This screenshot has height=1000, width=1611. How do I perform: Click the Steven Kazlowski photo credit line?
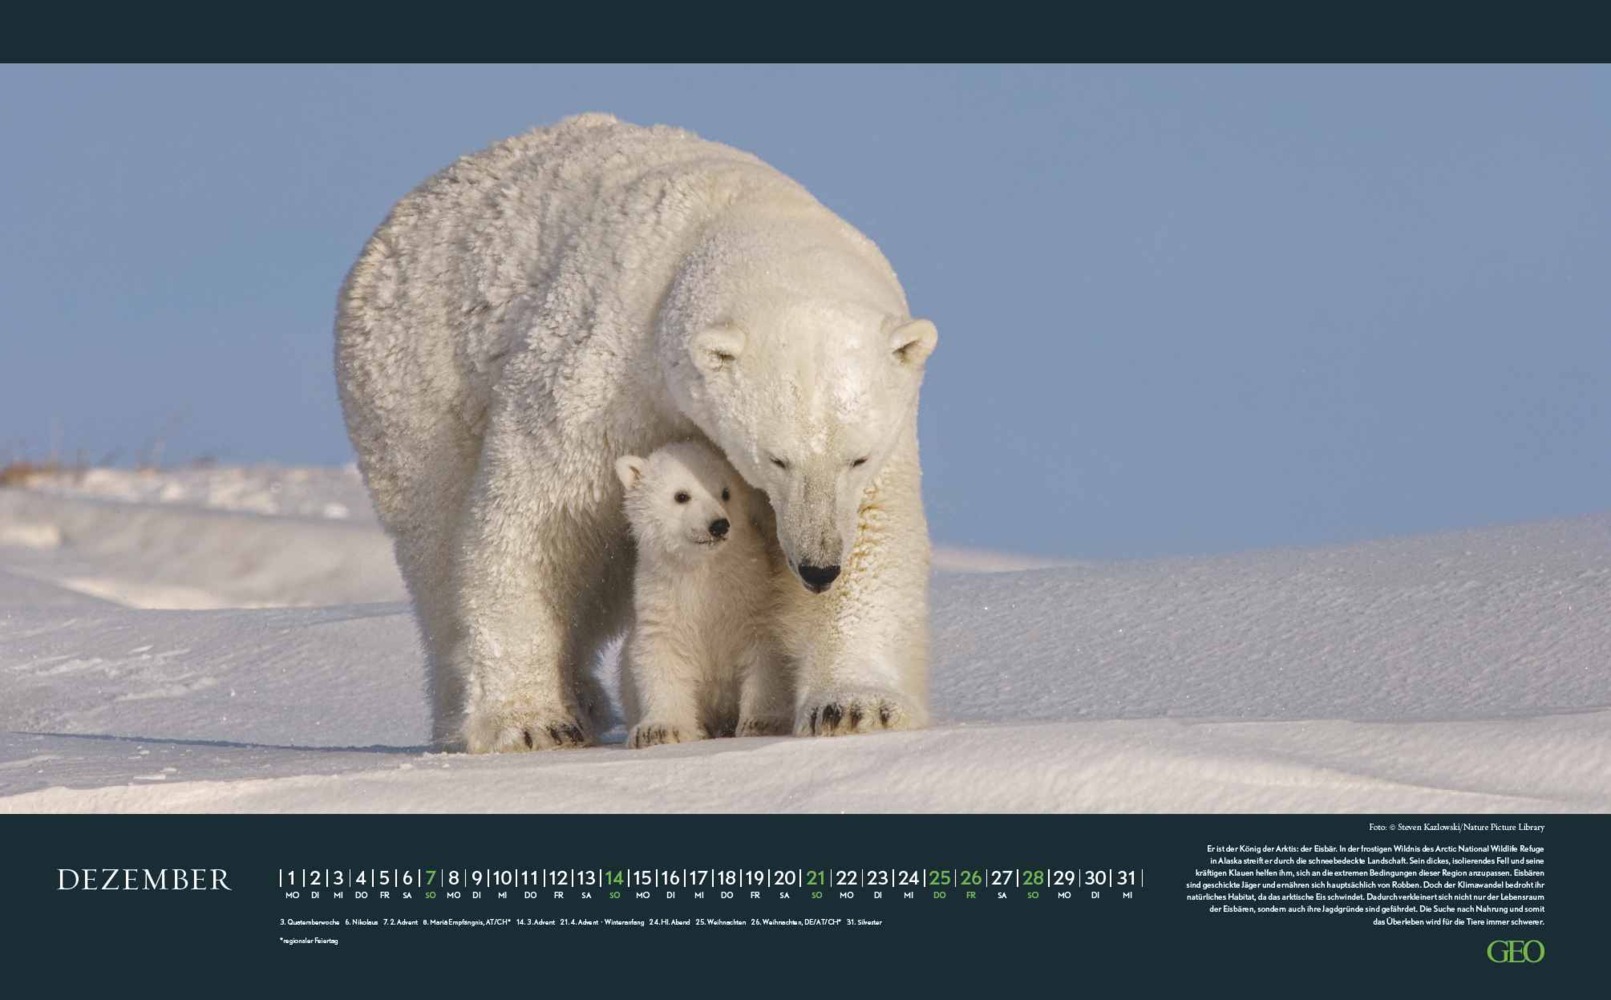click(1457, 827)
